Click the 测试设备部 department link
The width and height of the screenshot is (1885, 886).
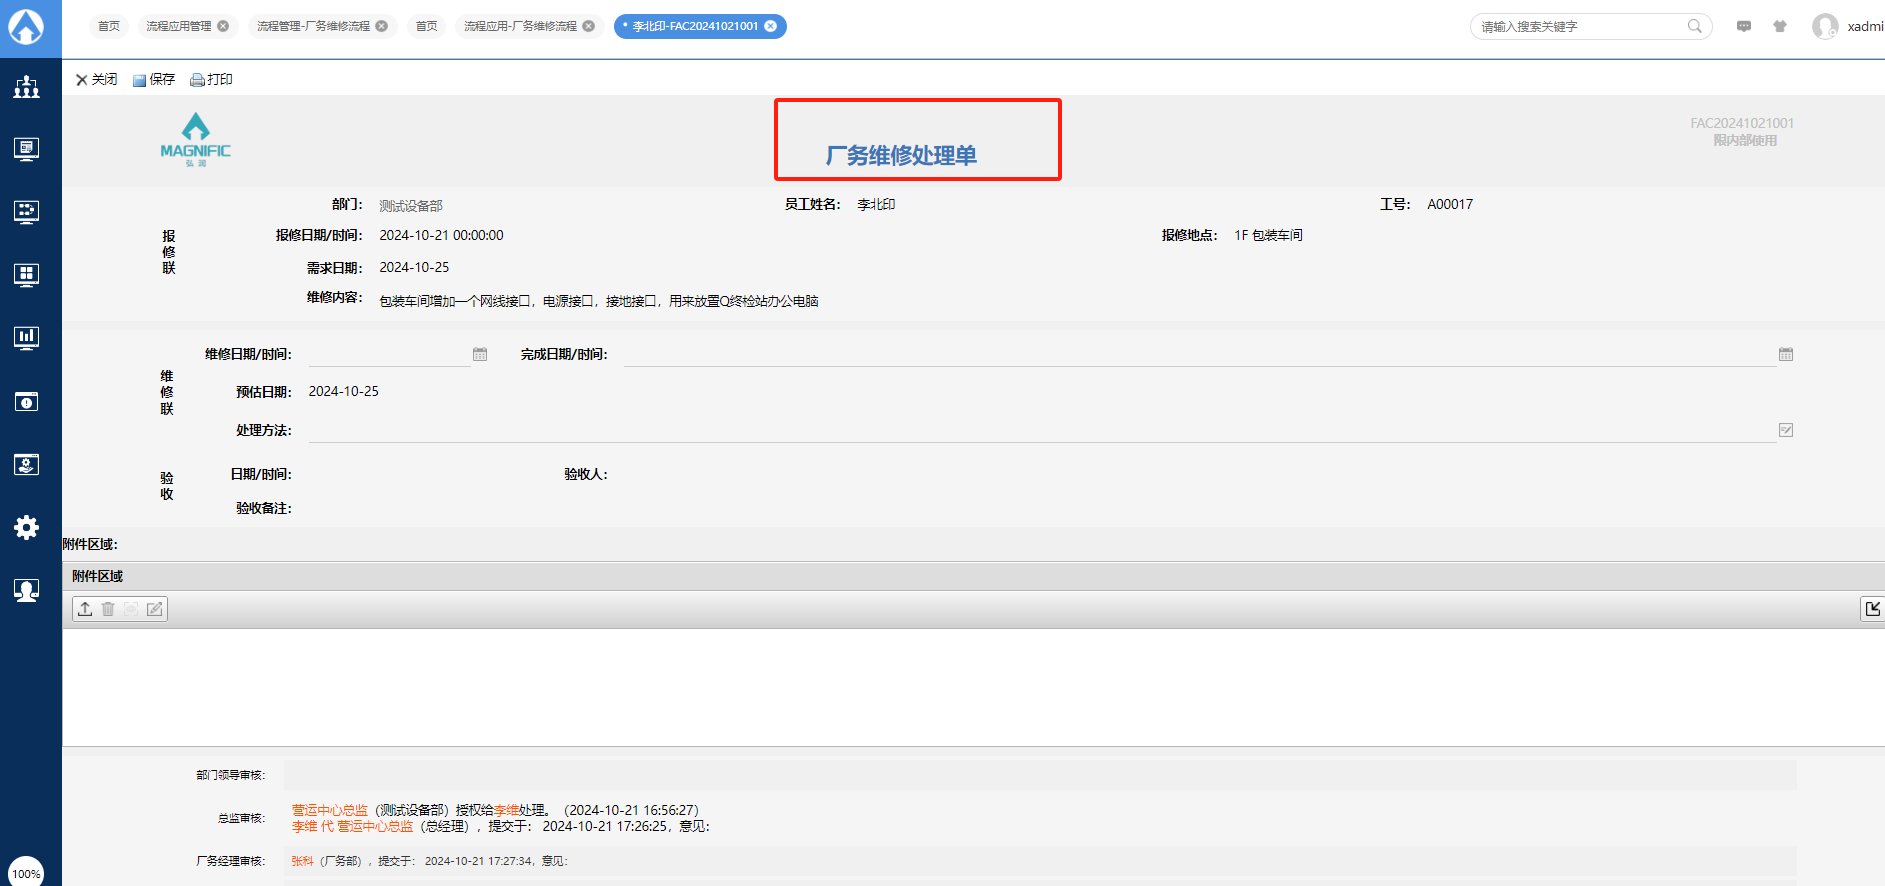click(411, 205)
